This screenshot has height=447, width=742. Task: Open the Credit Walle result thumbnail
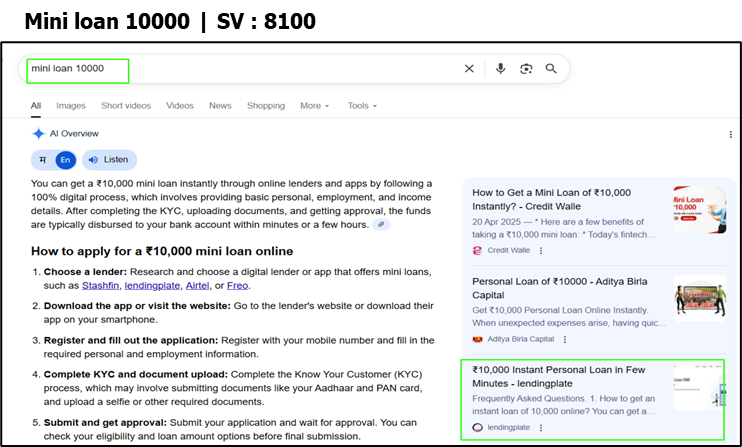point(699,210)
